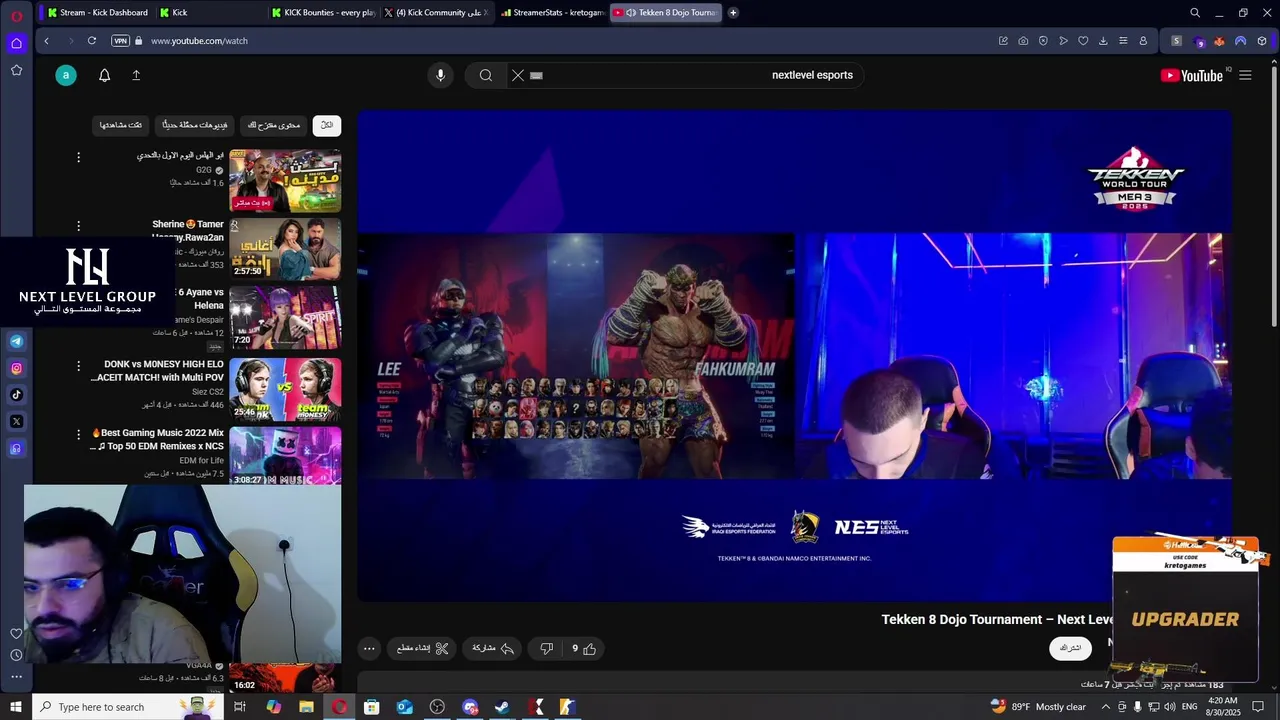
Task: Search tabs with magnifier icon
Action: (1195, 13)
